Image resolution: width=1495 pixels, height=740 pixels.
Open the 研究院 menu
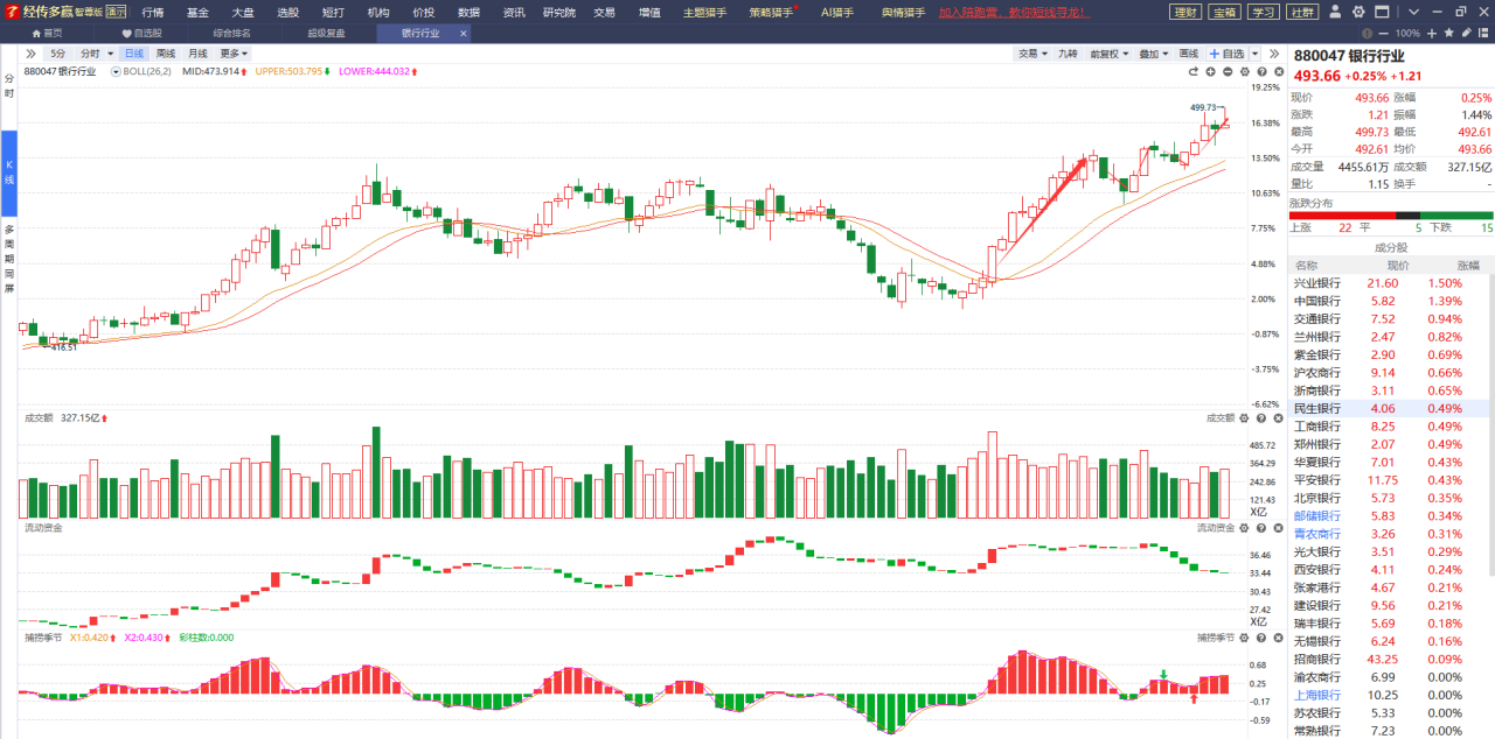point(559,12)
